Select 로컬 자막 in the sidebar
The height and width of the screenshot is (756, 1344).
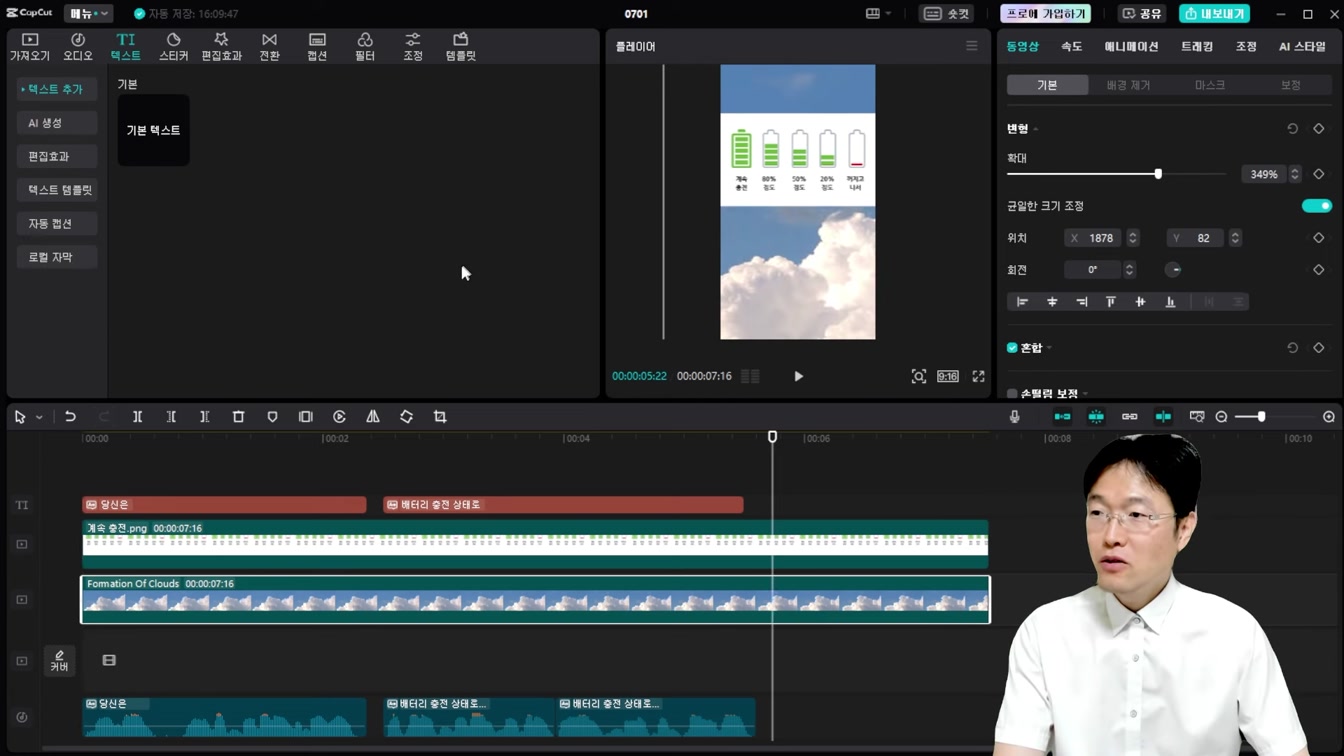[56, 257]
